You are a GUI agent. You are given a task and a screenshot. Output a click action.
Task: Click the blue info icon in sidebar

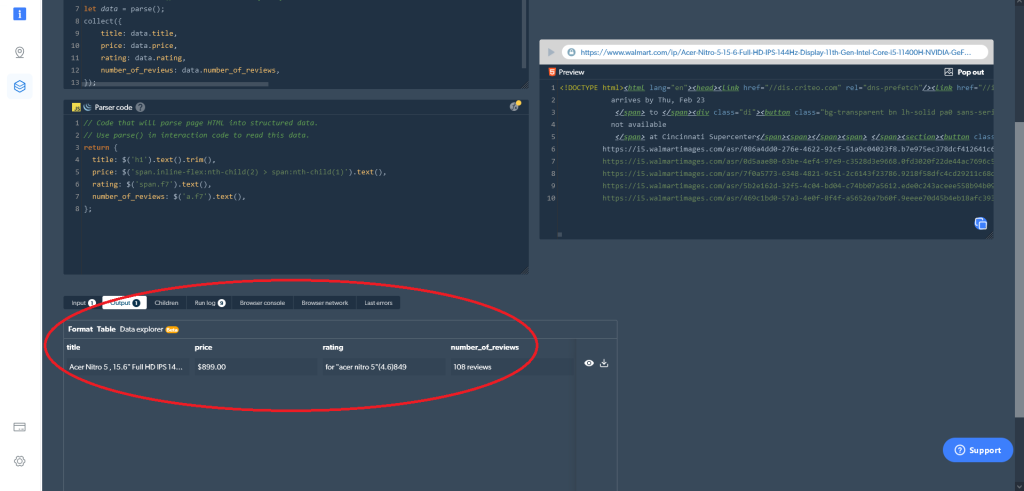click(x=20, y=14)
